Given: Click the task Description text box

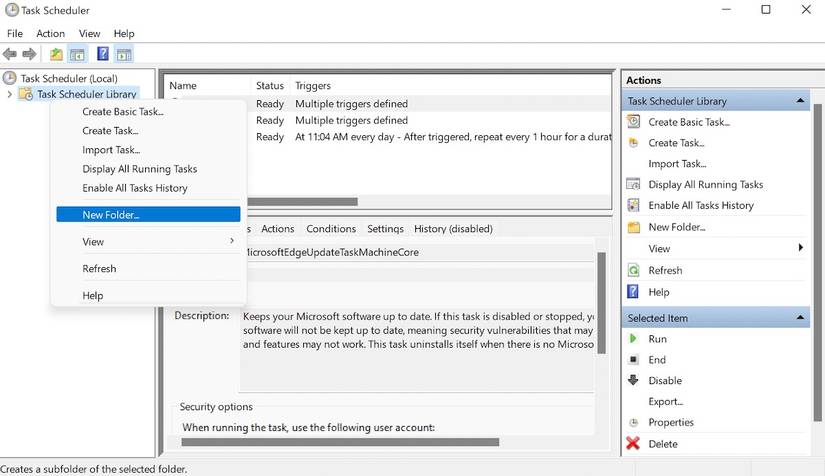Looking at the screenshot, I should point(417,350).
